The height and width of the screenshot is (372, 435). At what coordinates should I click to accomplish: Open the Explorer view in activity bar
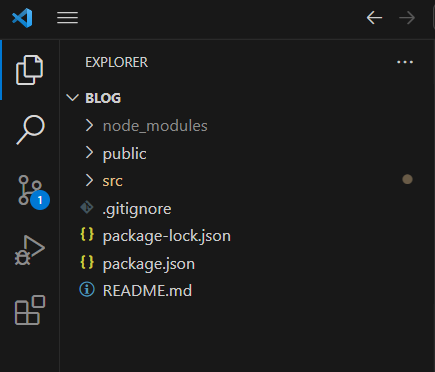29,70
